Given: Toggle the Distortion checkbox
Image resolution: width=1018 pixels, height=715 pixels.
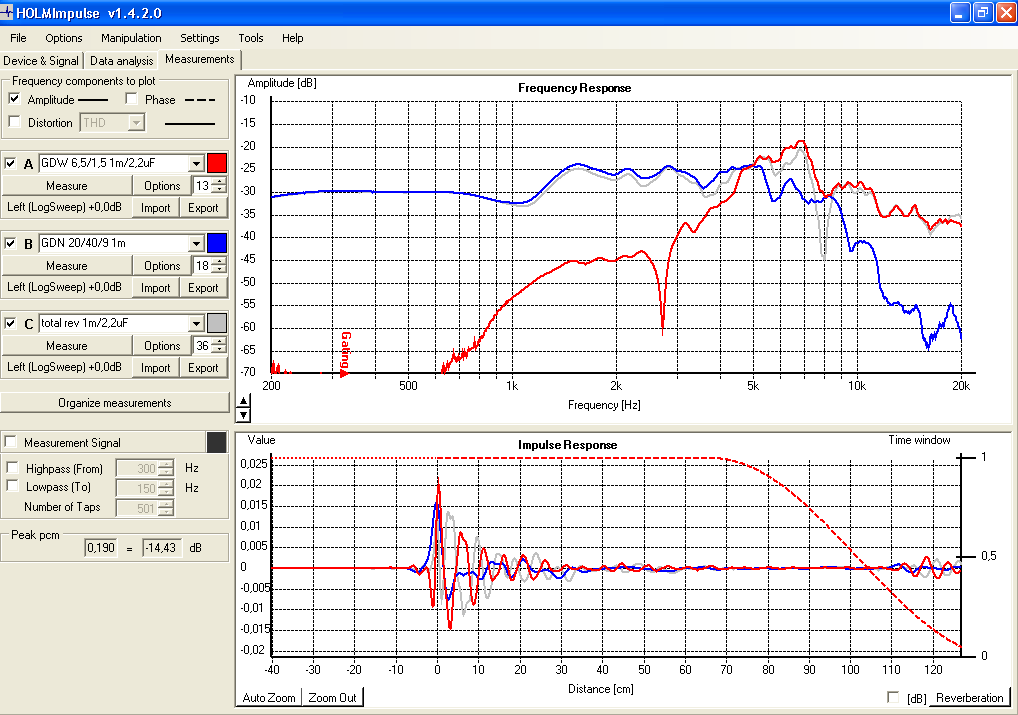Looking at the screenshot, I should [x=14, y=122].
